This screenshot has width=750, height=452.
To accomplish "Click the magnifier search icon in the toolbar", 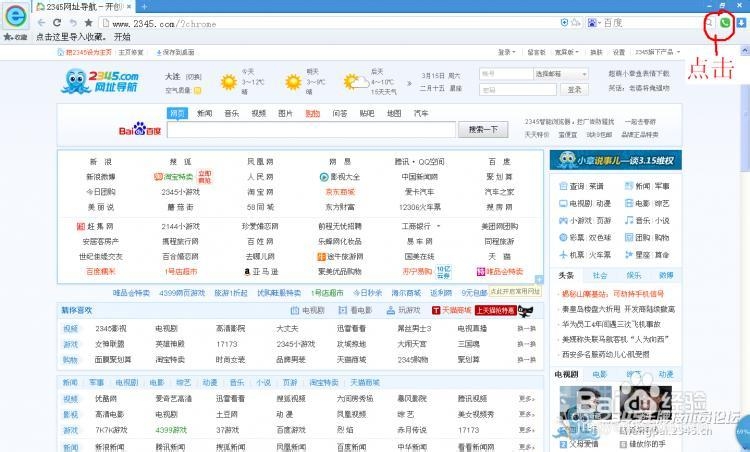I will (710, 22).
